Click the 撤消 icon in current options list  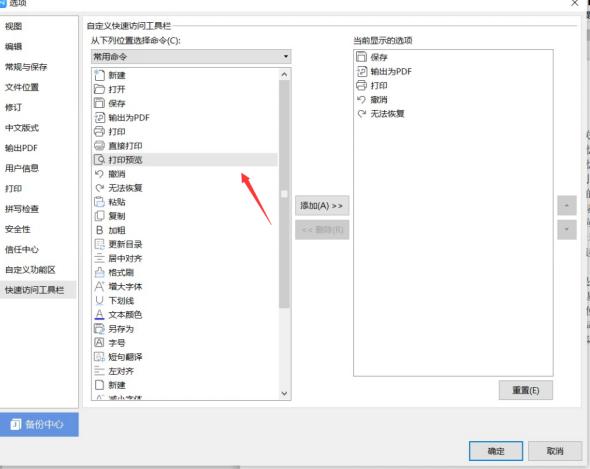[x=361, y=99]
